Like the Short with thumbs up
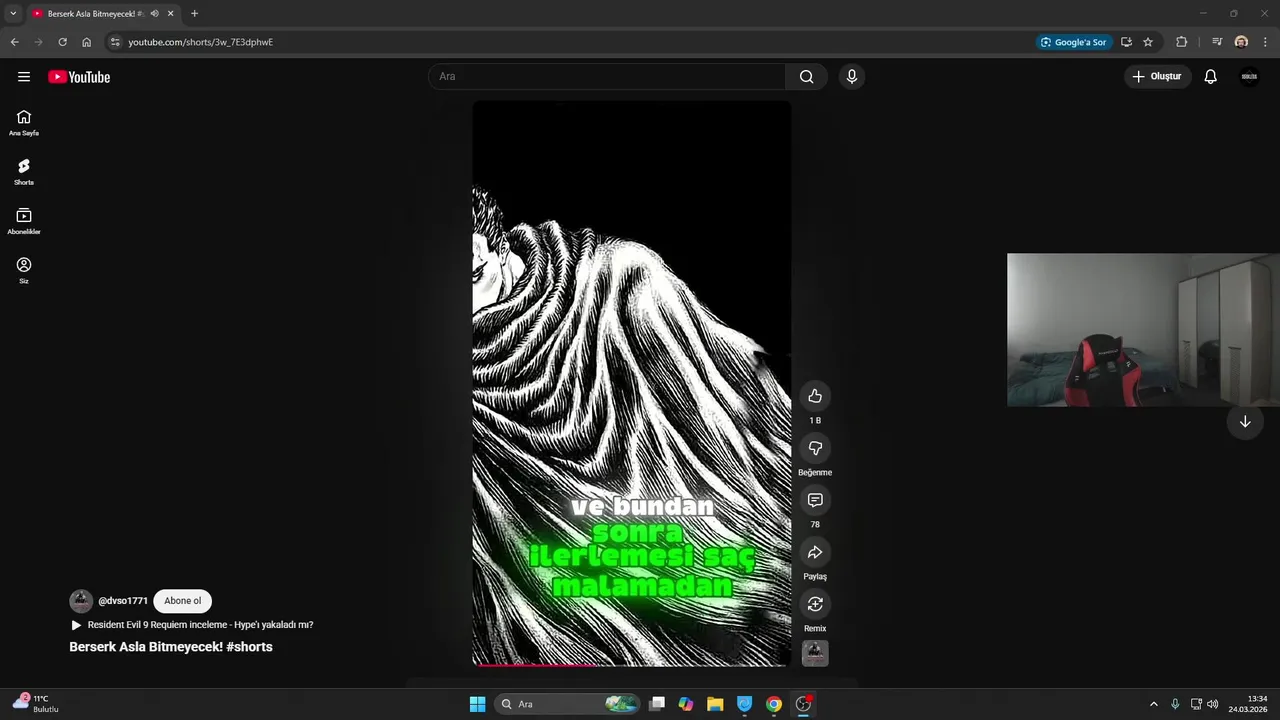The image size is (1280, 720). 815,396
